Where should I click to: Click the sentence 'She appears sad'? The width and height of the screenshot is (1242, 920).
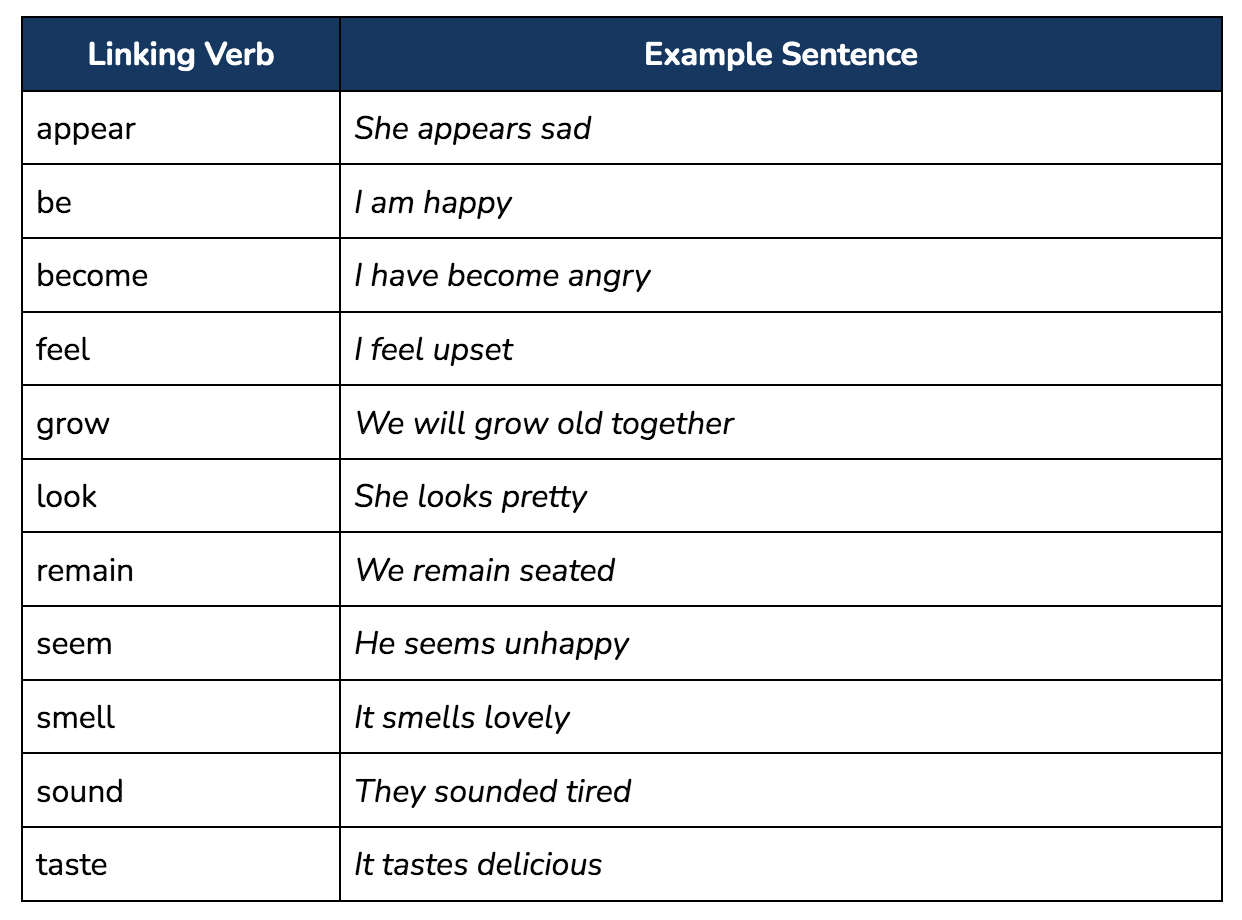point(473,129)
